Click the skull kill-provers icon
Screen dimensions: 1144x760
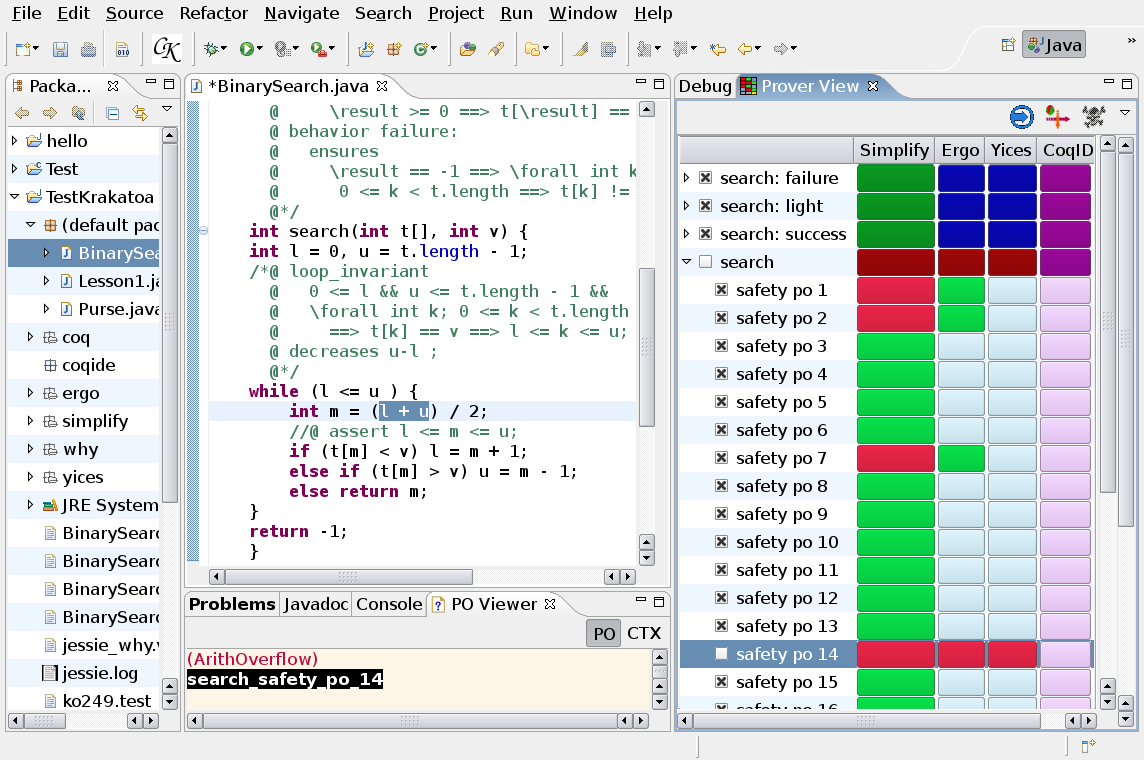pos(1093,117)
